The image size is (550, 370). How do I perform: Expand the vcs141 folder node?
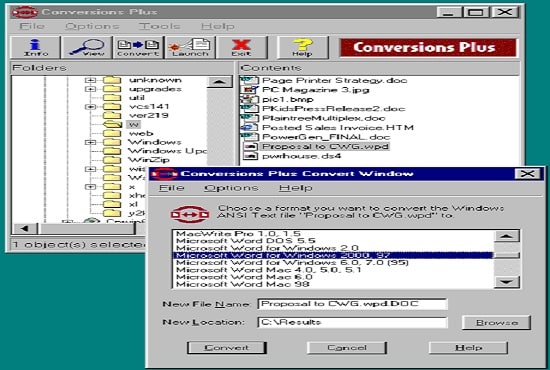90,107
